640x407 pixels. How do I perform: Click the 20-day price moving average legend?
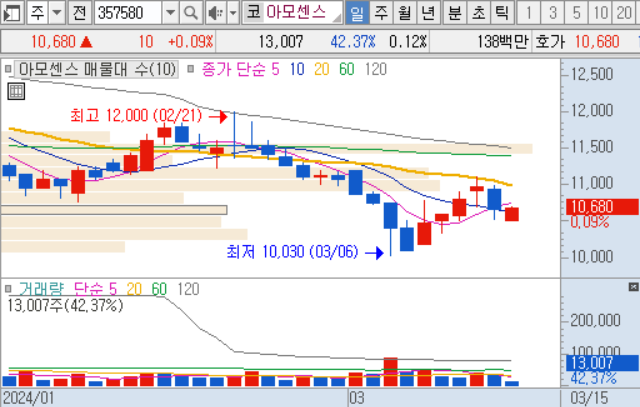tap(322, 69)
